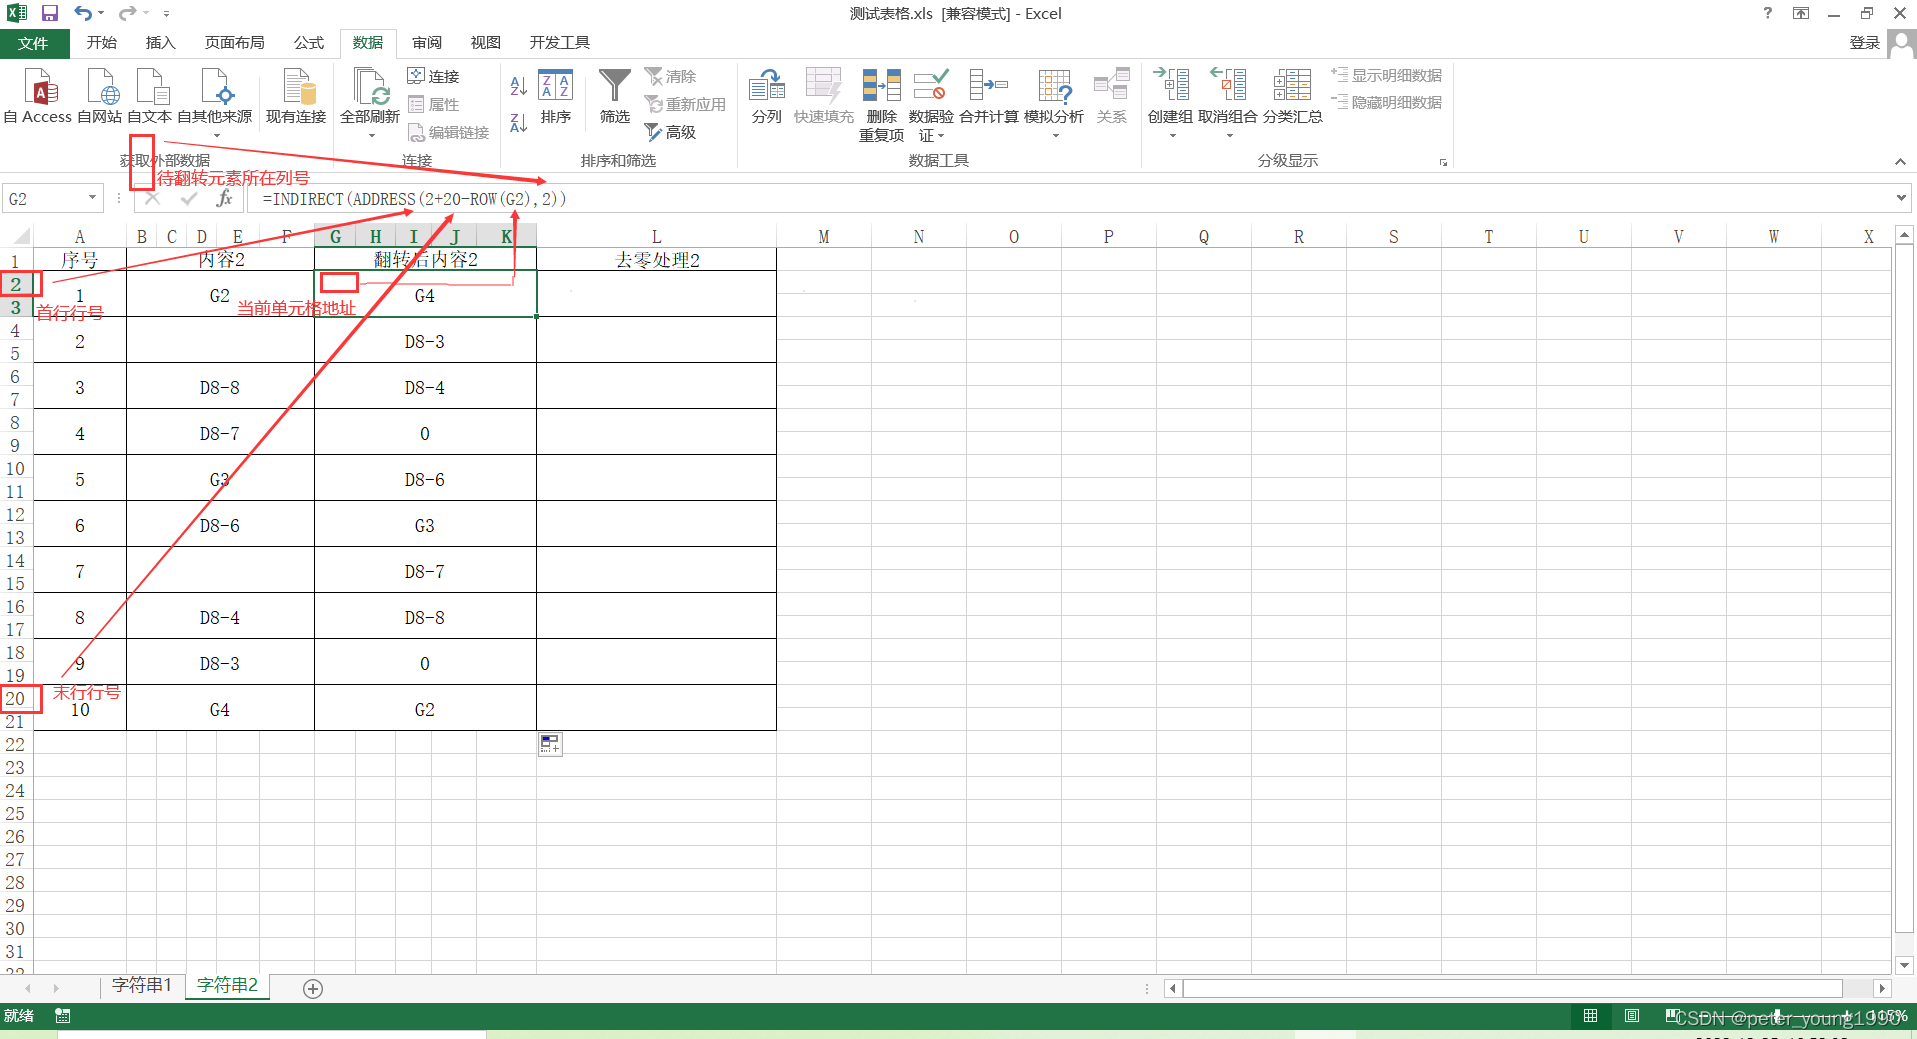Click header cell 去零处理2

pos(656,260)
